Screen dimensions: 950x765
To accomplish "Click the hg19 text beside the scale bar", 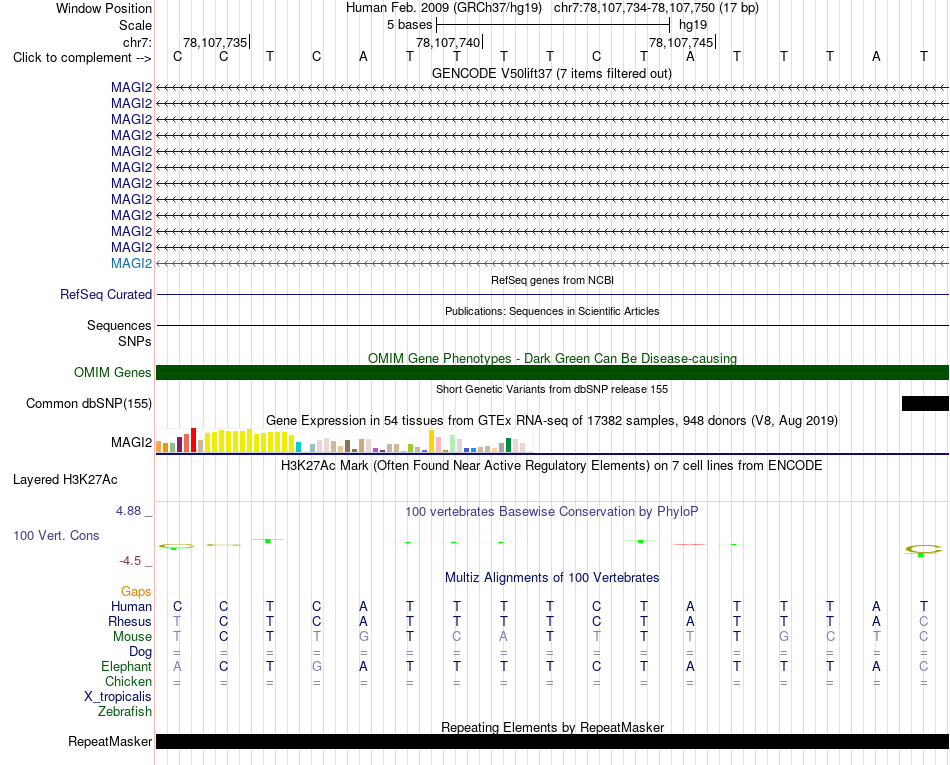I will coord(693,25).
